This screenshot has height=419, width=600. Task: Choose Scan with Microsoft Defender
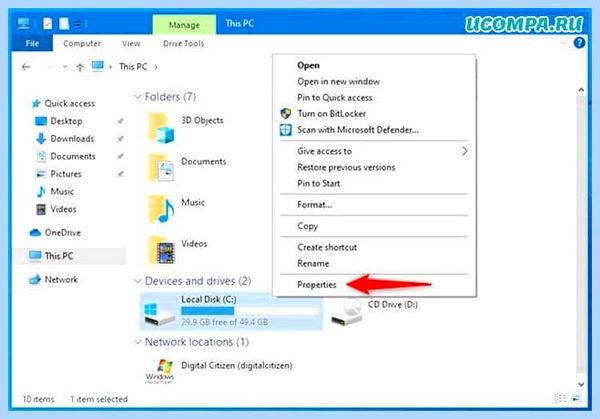pyautogui.click(x=358, y=130)
